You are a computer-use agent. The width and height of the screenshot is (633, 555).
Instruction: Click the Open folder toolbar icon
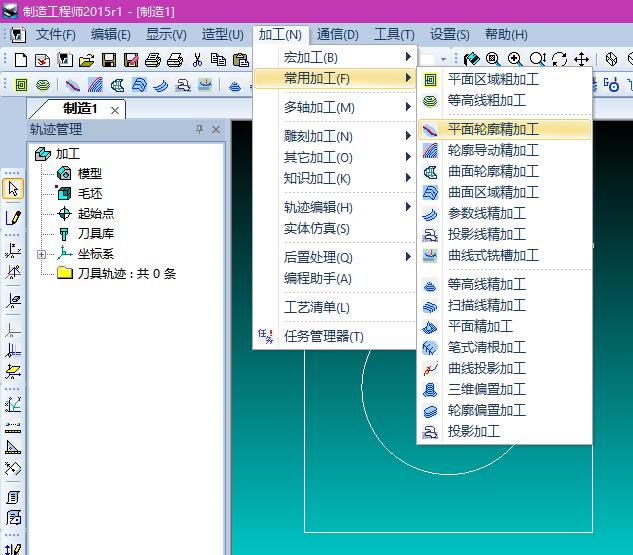pos(86,60)
